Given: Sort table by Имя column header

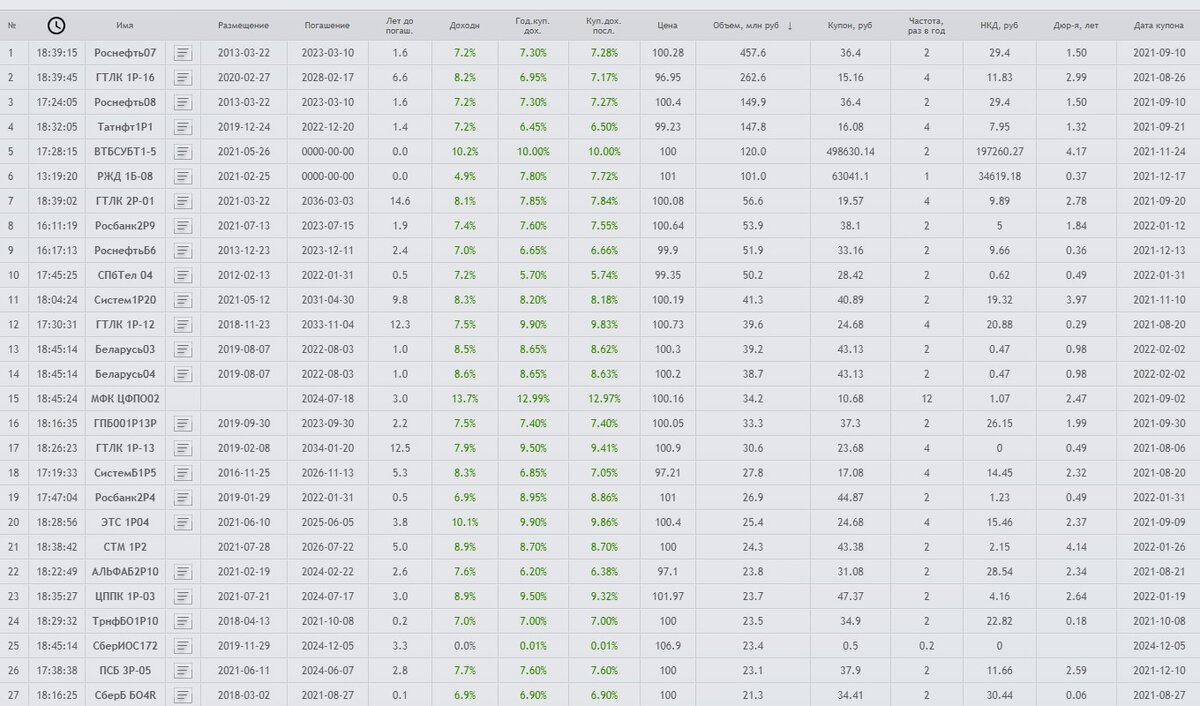Looking at the screenshot, I should pyautogui.click(x=125, y=25).
